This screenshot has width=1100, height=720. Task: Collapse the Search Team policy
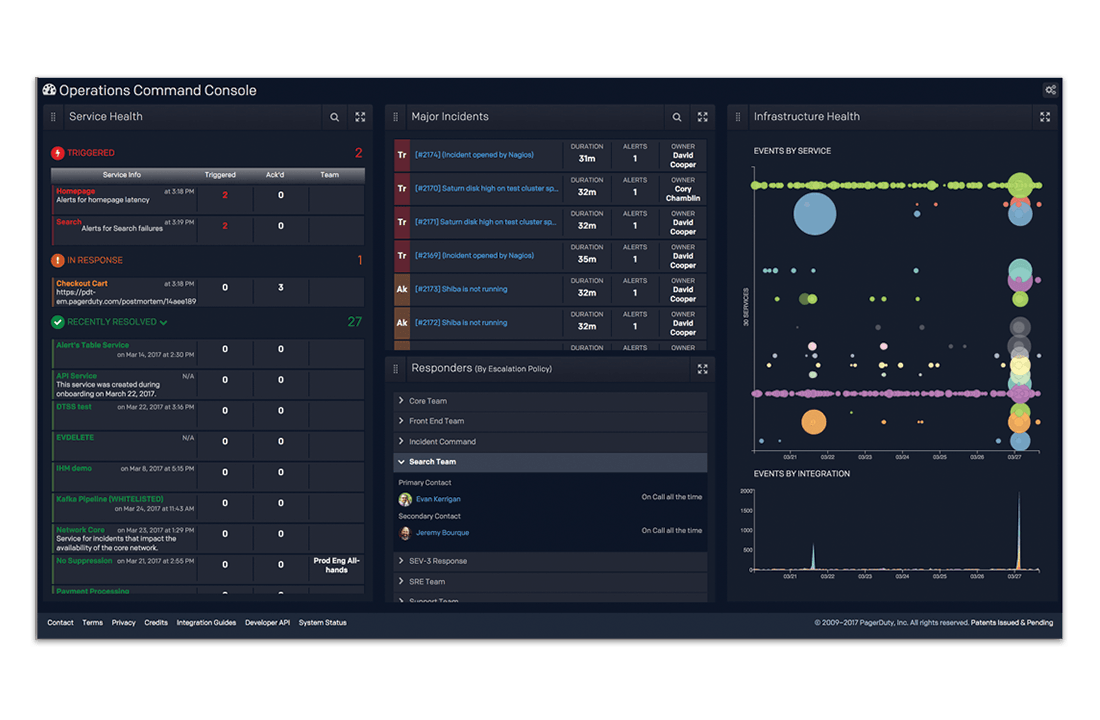(x=401, y=462)
